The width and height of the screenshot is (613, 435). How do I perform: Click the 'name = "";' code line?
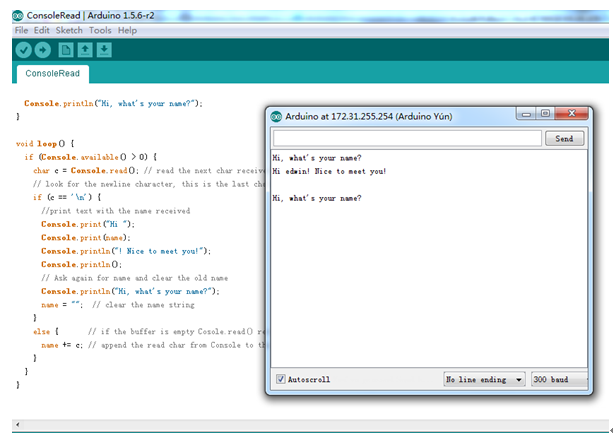62,305
